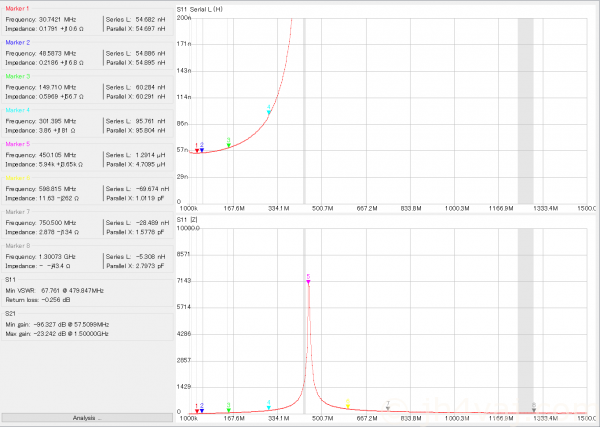Click the S21 summary section heading
Image resolution: width=600 pixels, height=427 pixels.
10,314
